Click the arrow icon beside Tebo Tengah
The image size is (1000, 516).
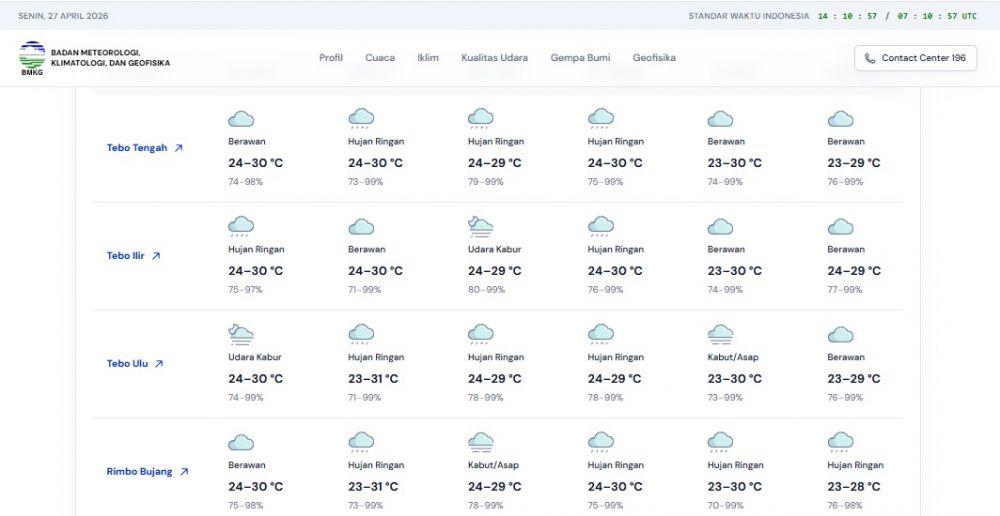[179, 148]
